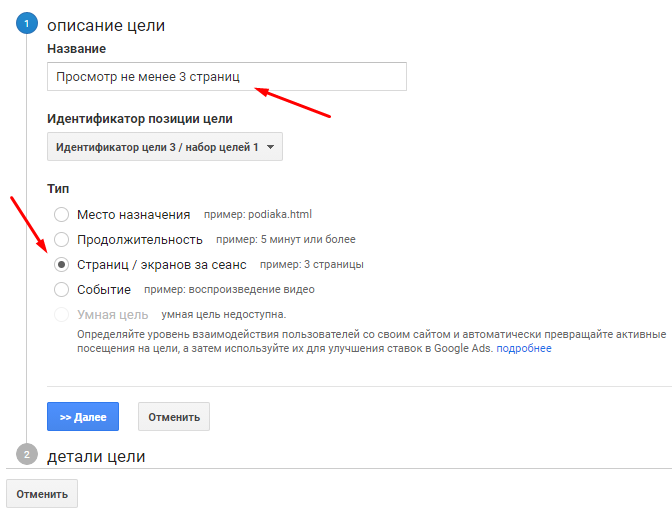672x513 pixels.
Task: Select 'Страниц / экранов за сеанс' radio option
Action: click(62, 265)
